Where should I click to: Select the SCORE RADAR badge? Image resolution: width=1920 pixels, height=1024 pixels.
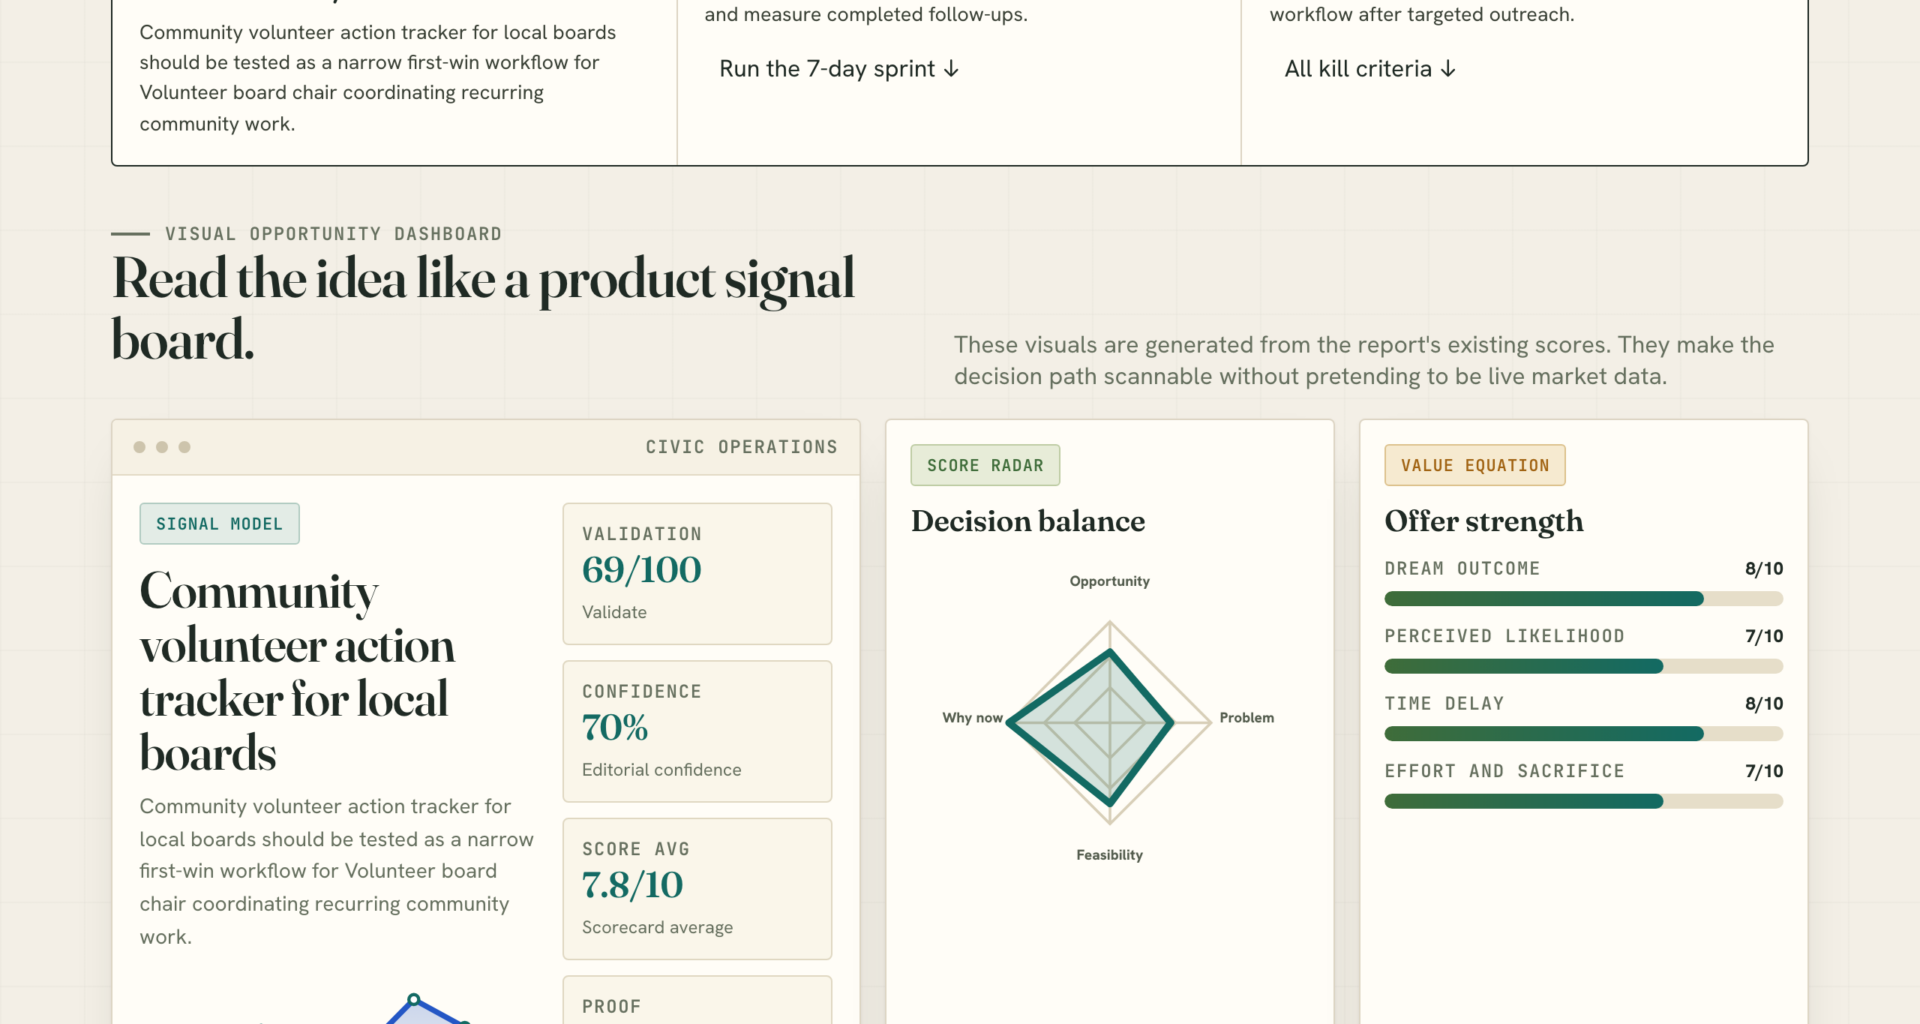(985, 465)
